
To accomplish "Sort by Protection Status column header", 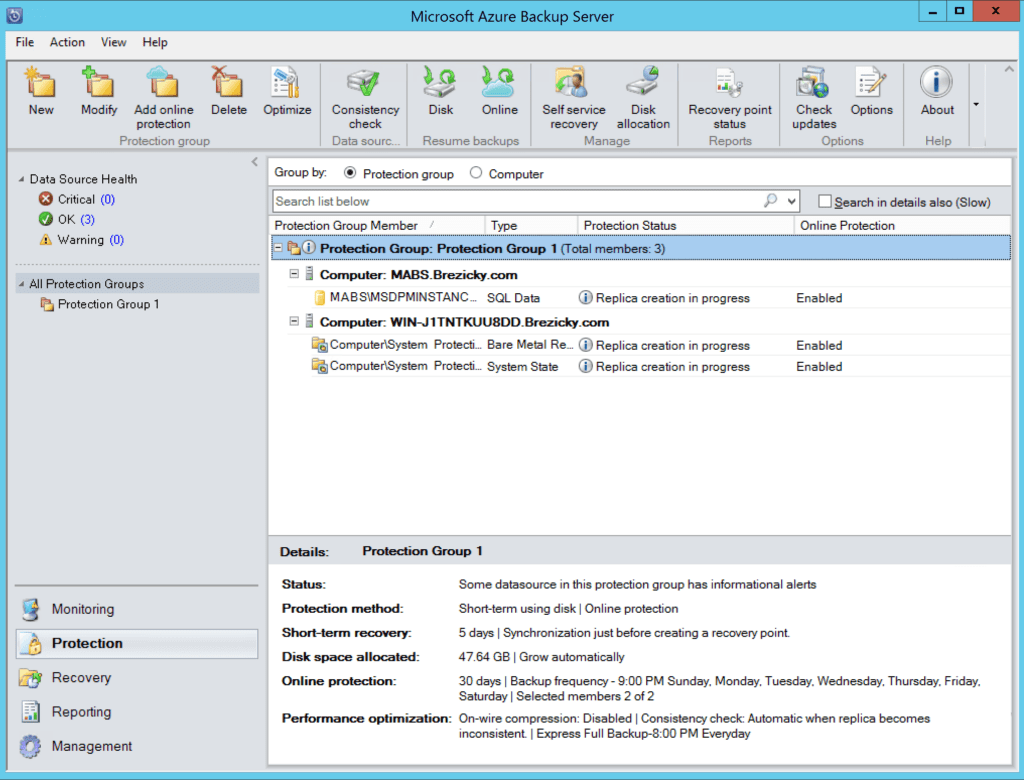I will [x=685, y=225].
